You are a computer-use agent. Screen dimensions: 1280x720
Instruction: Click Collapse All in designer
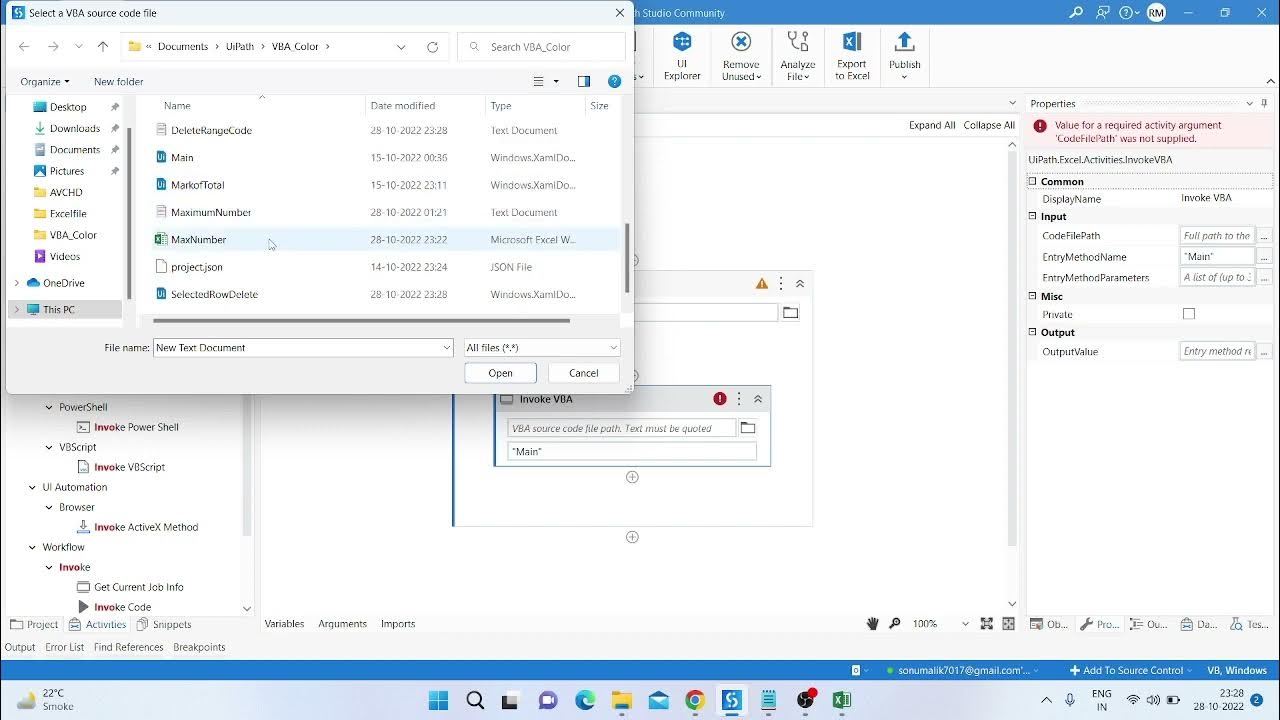989,125
